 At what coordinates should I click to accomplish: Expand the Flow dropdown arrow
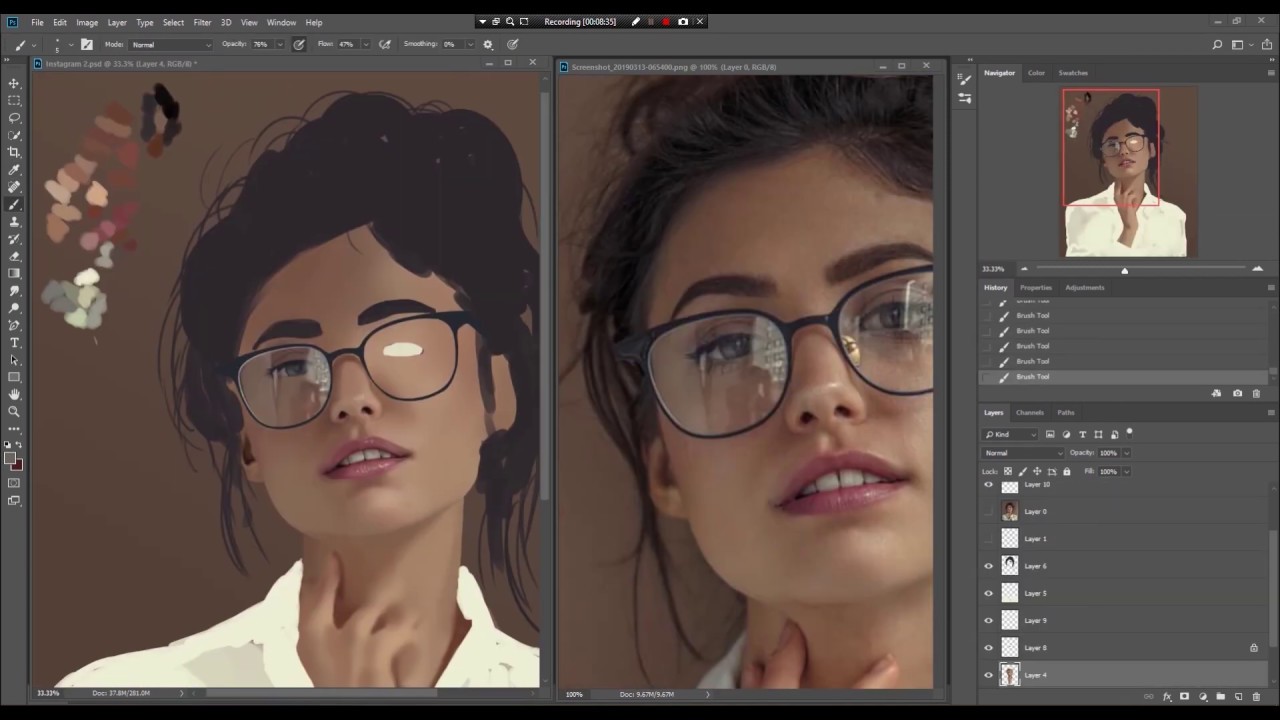click(365, 44)
